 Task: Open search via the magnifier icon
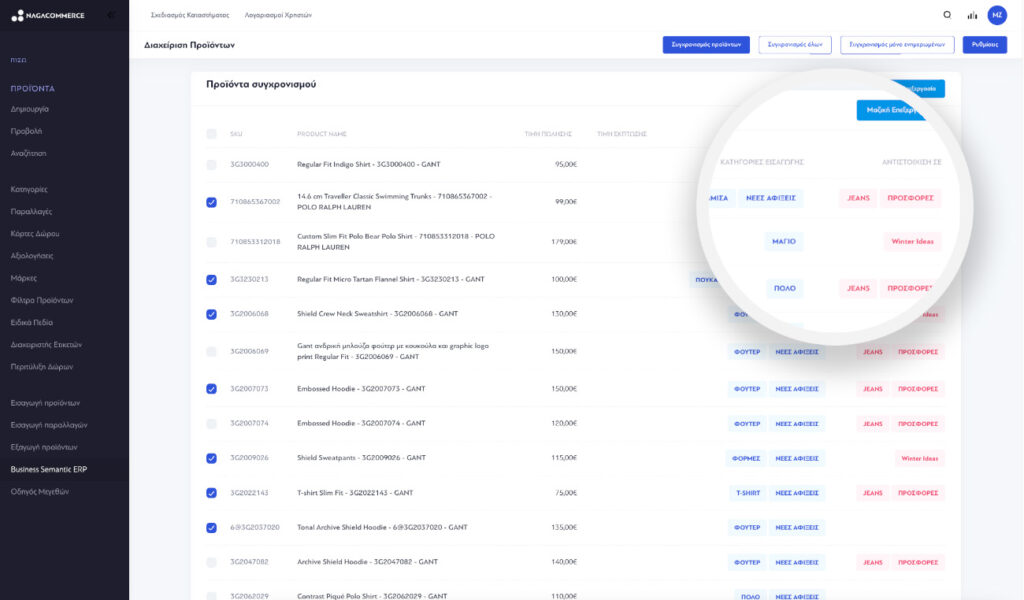coord(947,15)
